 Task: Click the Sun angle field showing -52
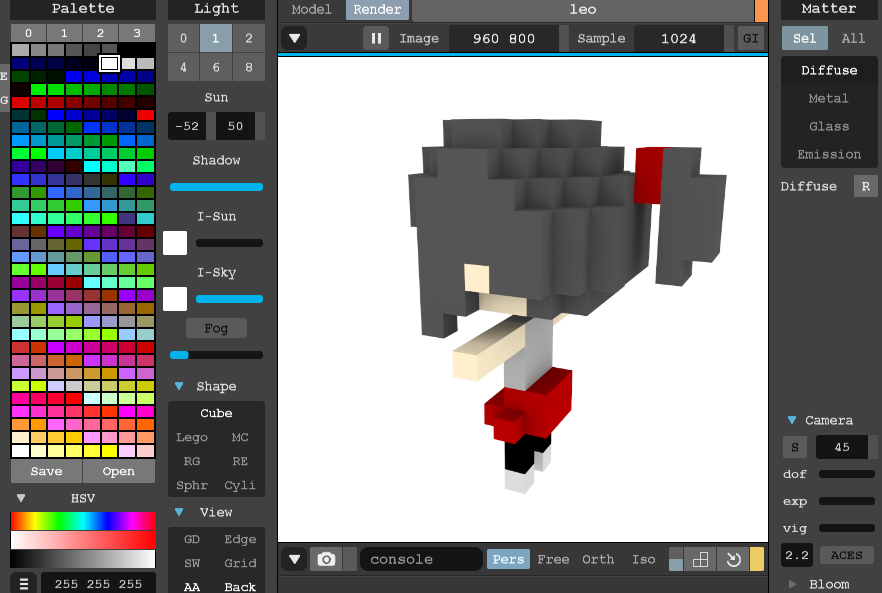[x=187, y=126]
